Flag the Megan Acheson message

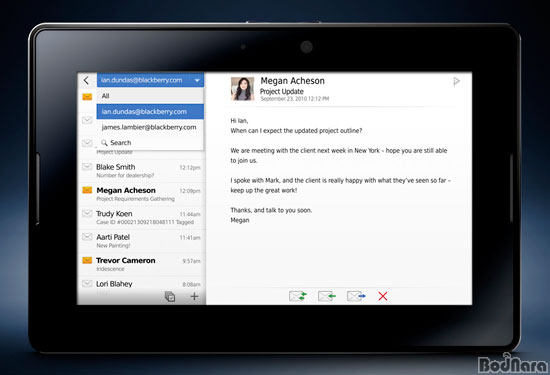pyautogui.click(x=456, y=82)
